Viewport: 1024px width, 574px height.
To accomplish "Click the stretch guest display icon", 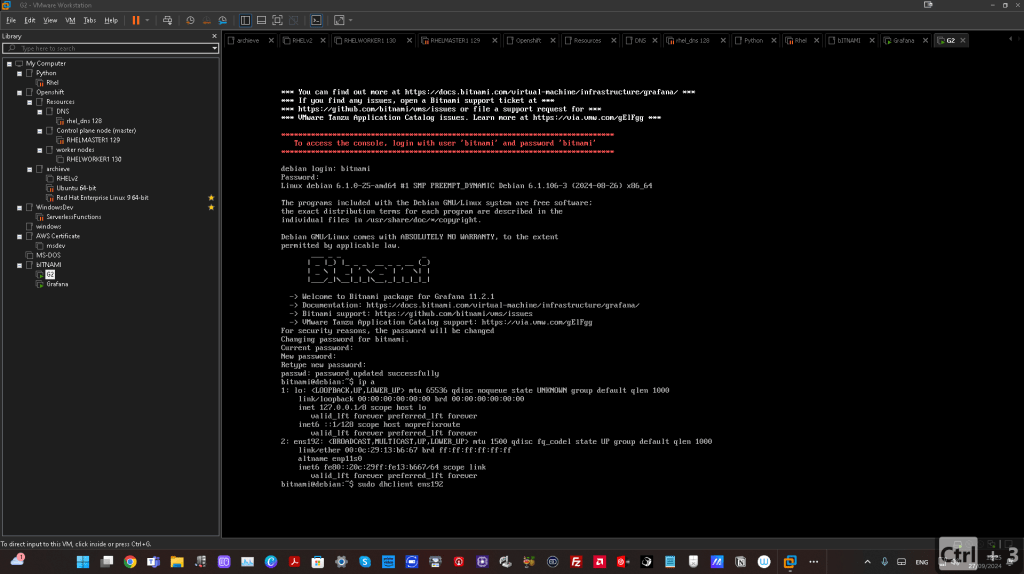I will click(339, 20).
